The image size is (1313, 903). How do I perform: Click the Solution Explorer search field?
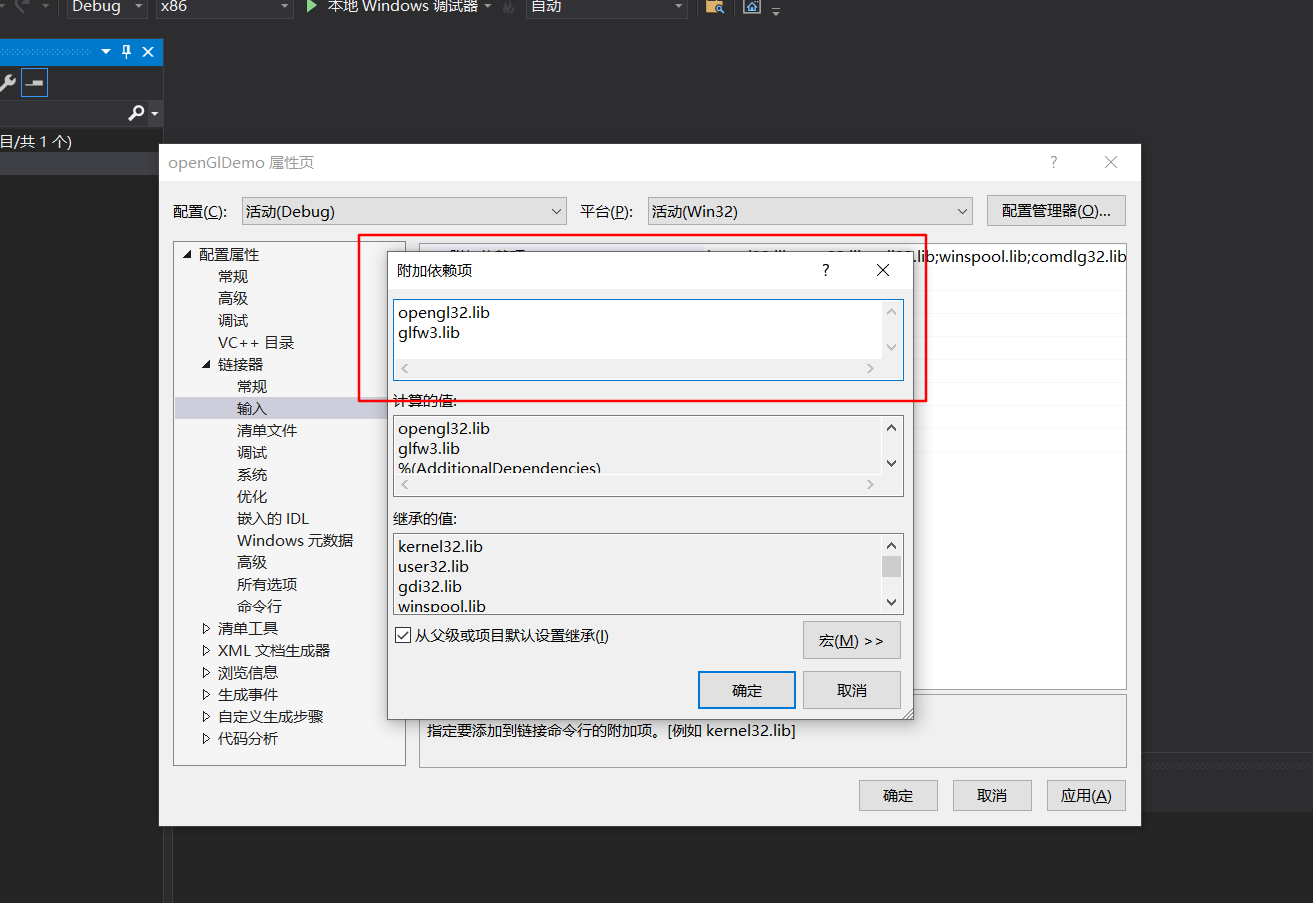click(63, 114)
